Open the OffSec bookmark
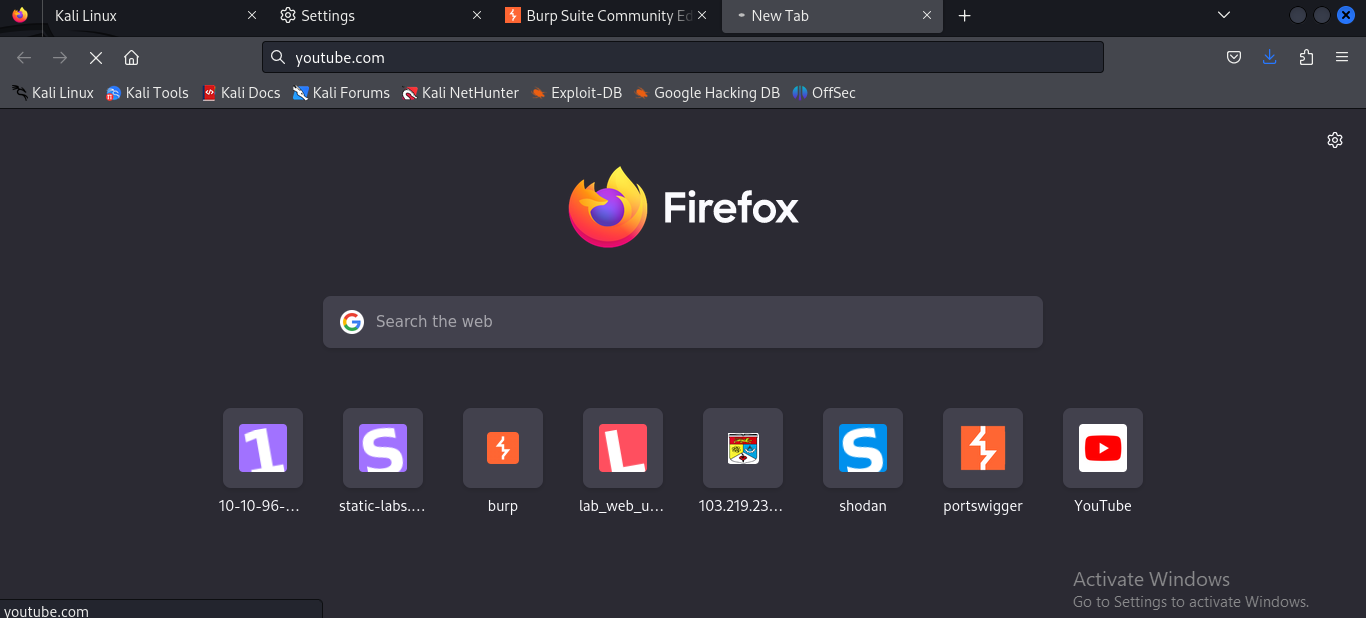Viewport: 1366px width, 618px height. tap(824, 93)
